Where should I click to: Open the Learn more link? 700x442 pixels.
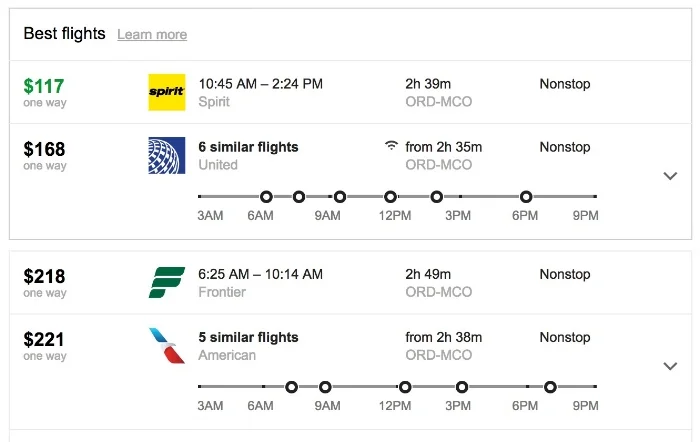point(152,35)
